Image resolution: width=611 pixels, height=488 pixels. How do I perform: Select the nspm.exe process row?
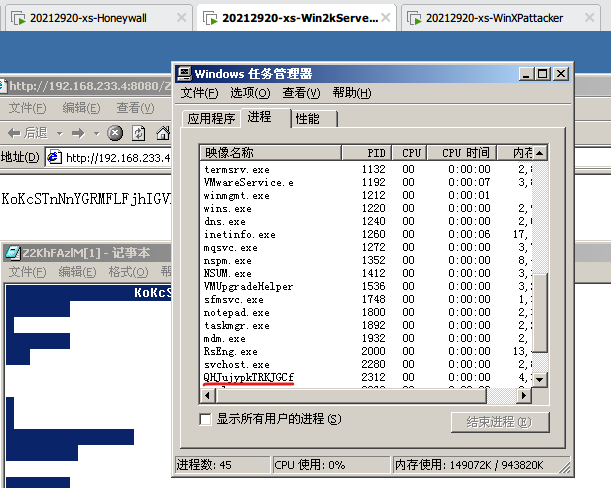366,260
